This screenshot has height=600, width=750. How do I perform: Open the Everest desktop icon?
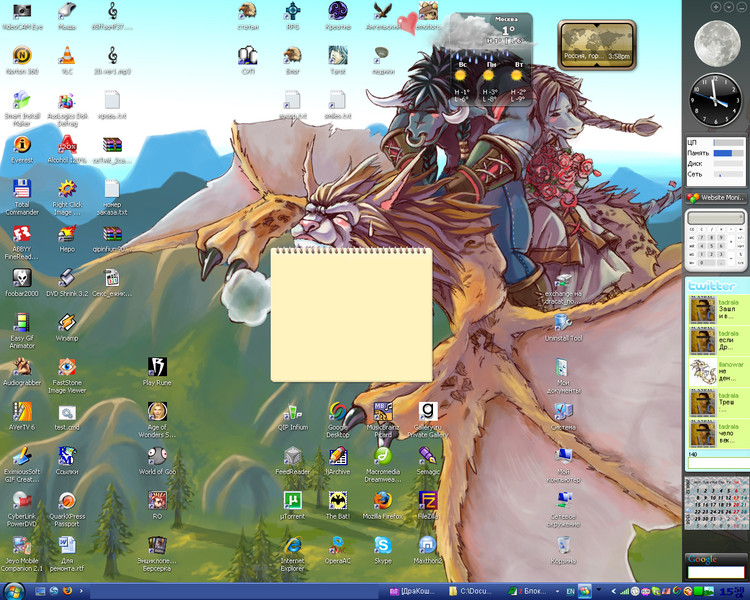point(22,149)
